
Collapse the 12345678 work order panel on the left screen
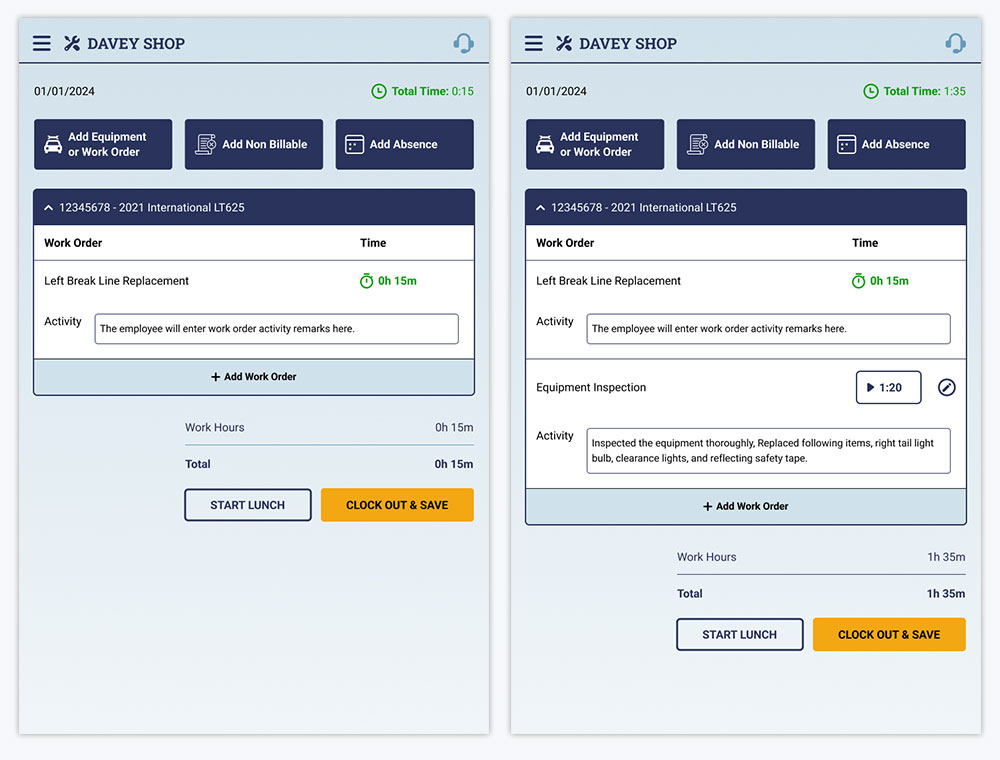tap(47, 208)
